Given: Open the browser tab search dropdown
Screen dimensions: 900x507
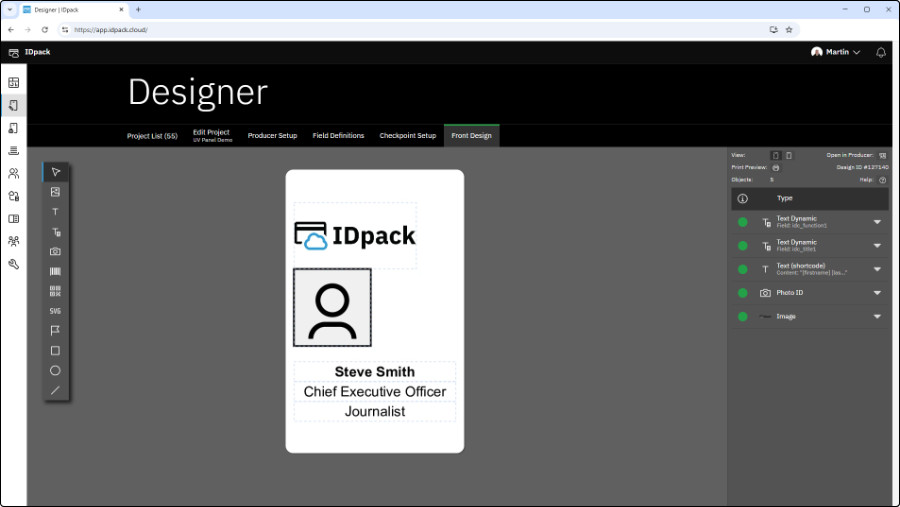Looking at the screenshot, I should (x=10, y=10).
